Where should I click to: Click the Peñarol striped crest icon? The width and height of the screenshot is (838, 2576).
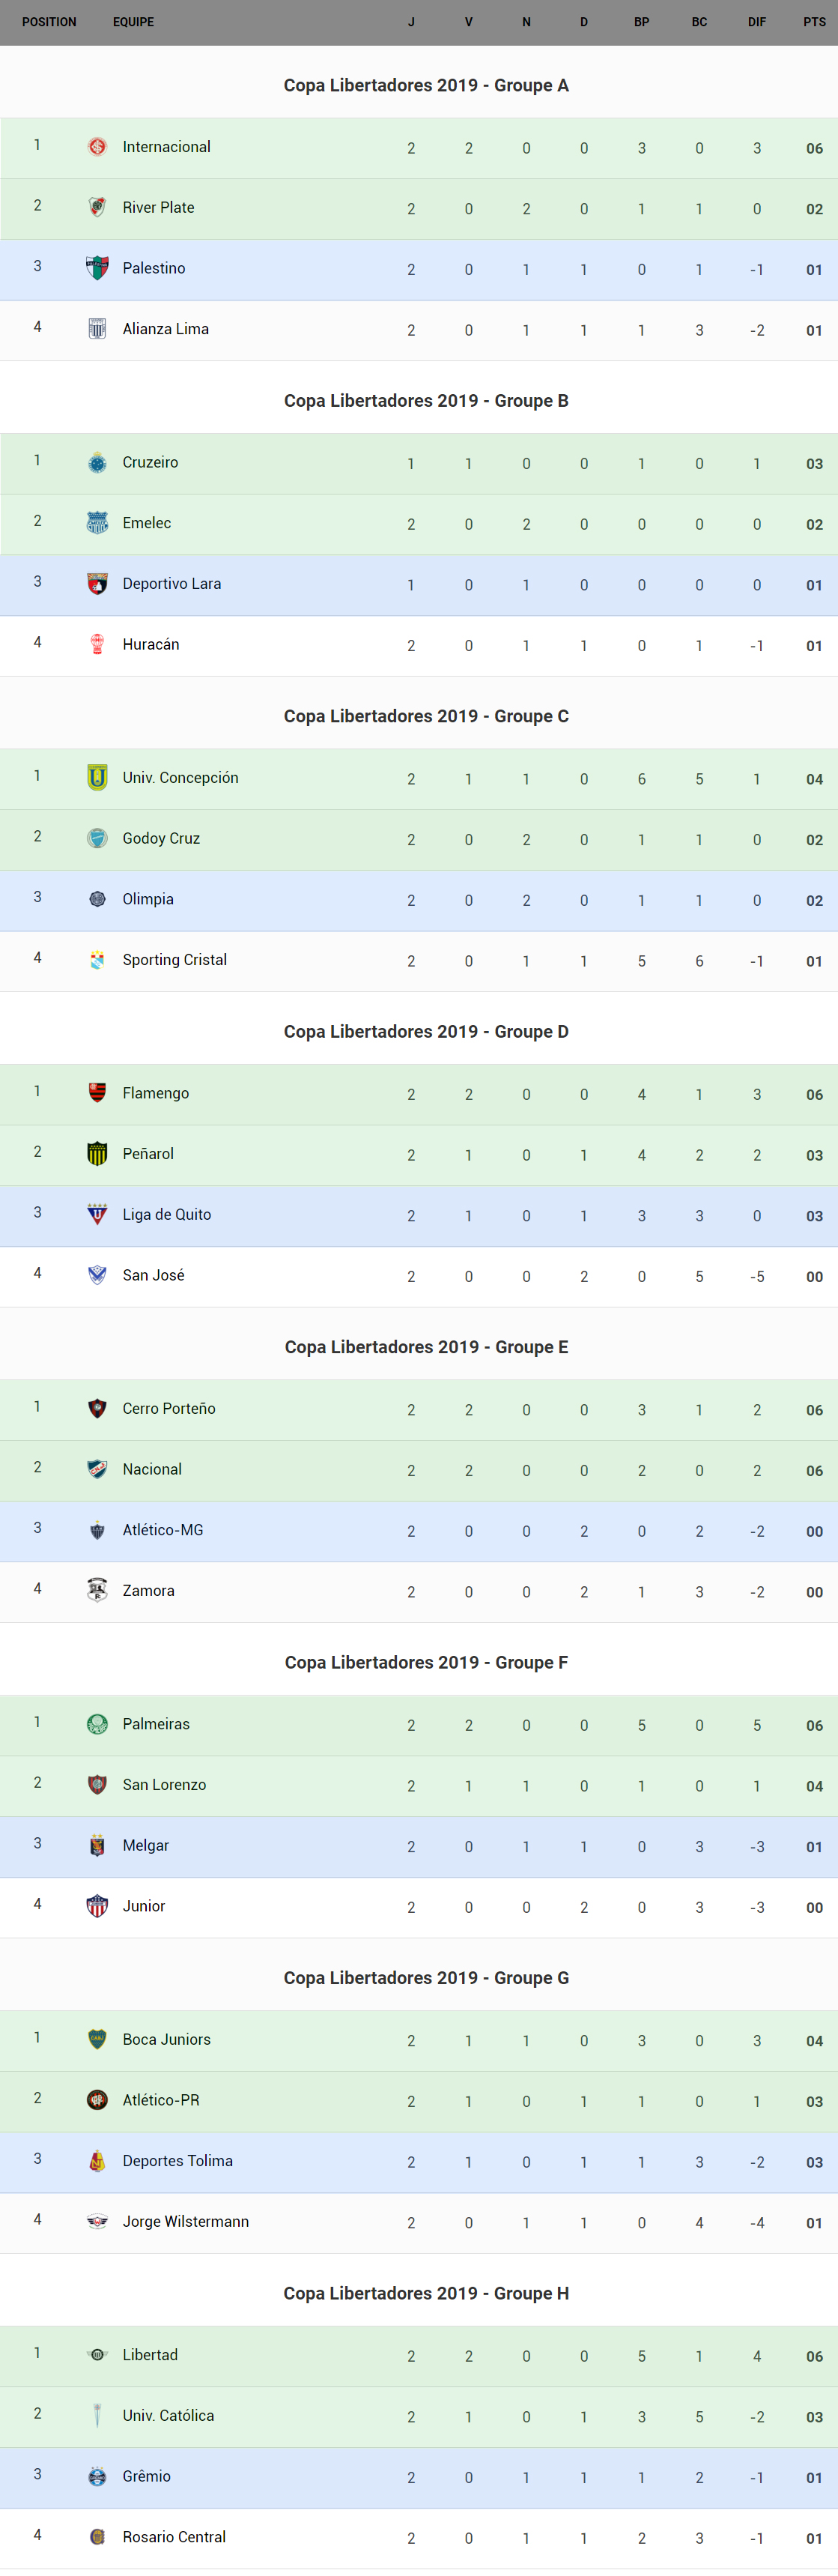tap(97, 1153)
